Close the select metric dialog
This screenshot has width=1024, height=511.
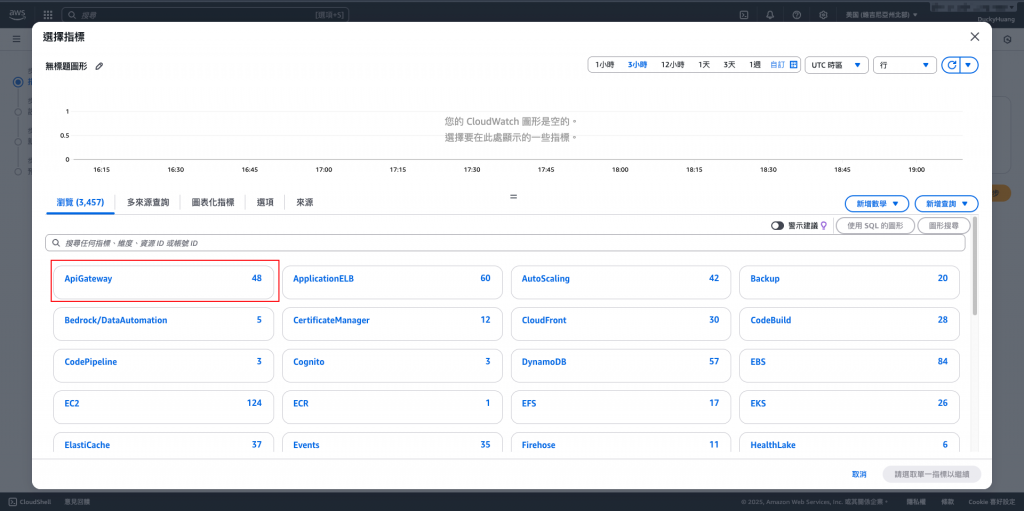974,37
